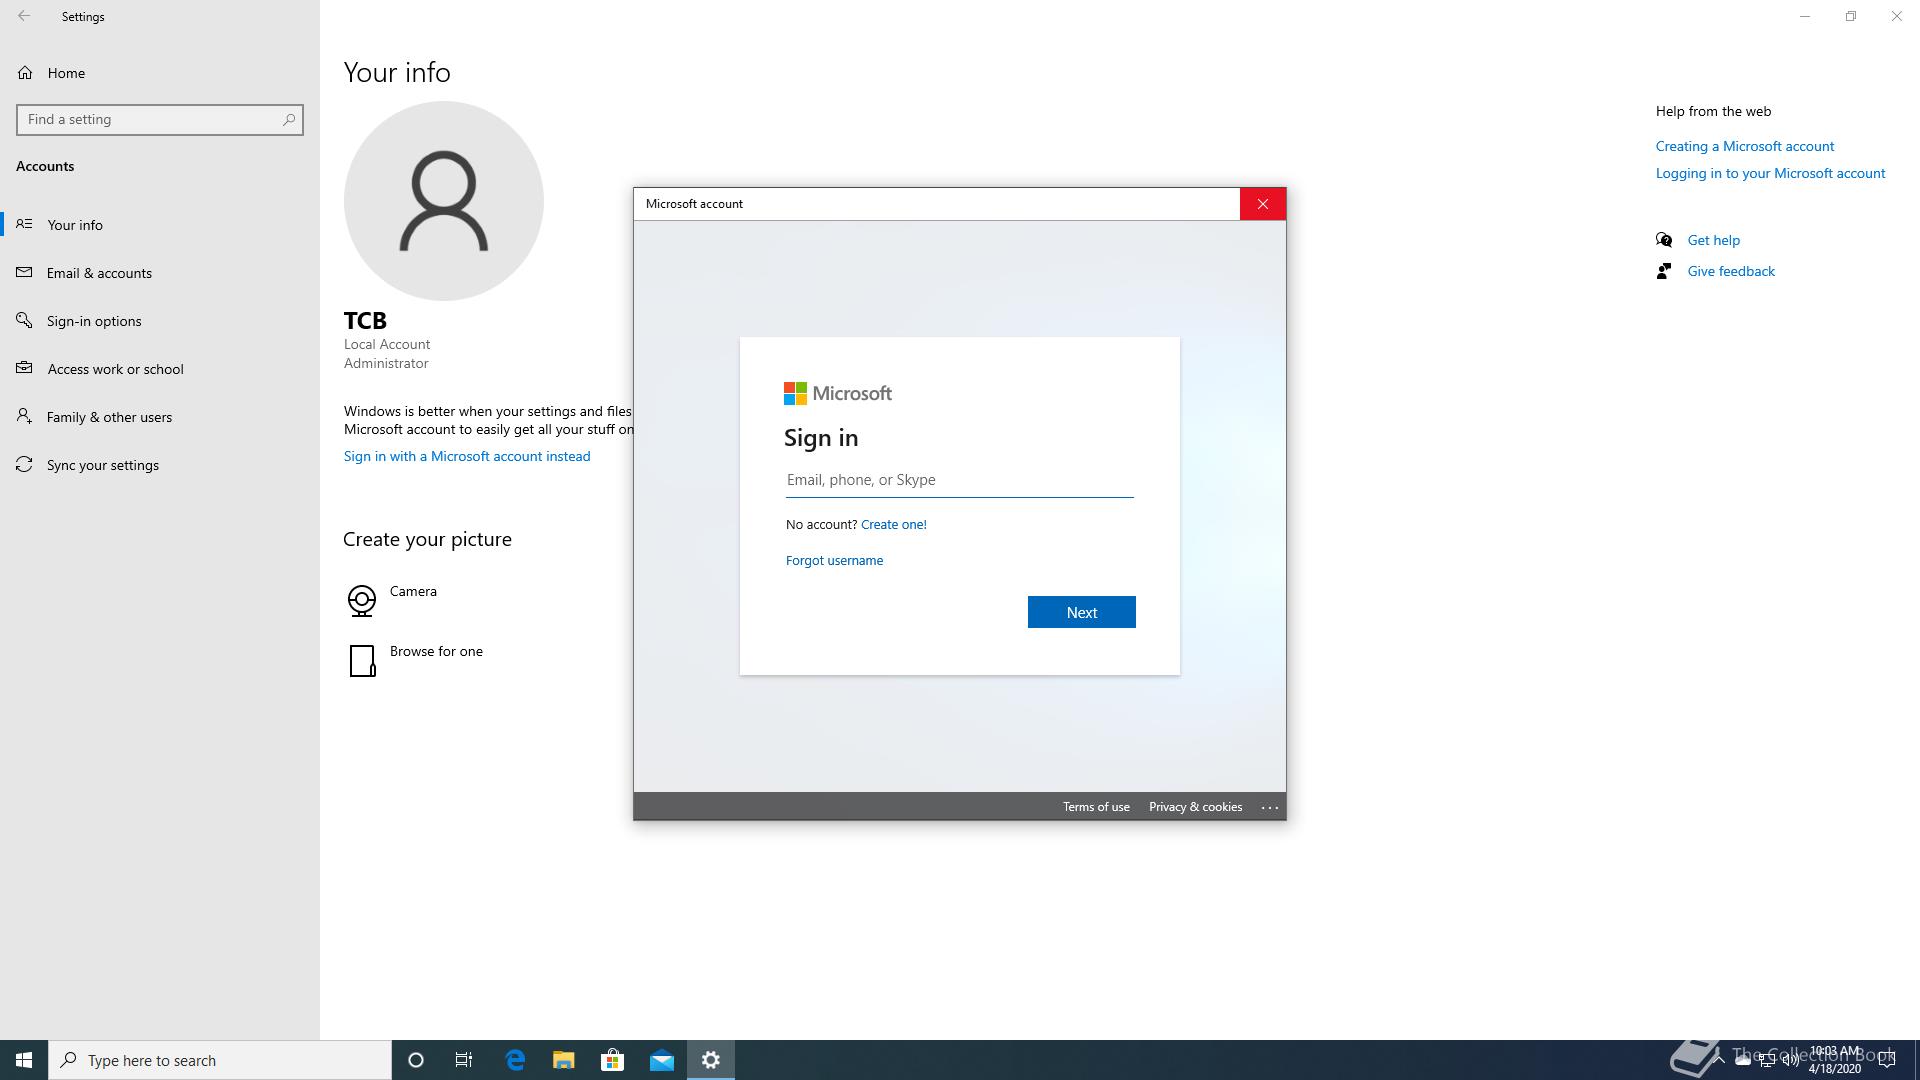Click the three-dot more options in dialog footer
Image resolution: width=1920 pixels, height=1080 pixels.
(x=1270, y=807)
